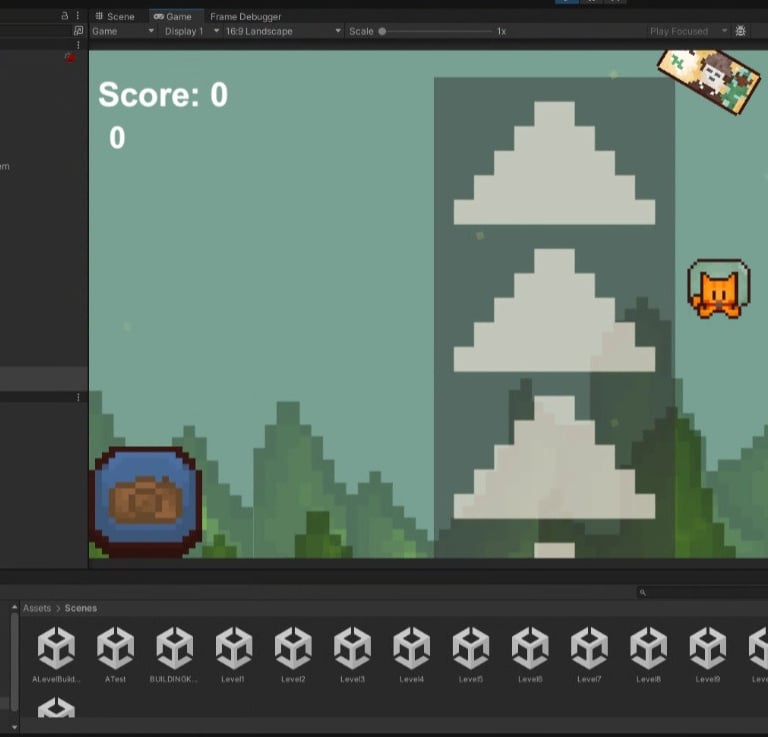Select the Level2 scene icon
The height and width of the screenshot is (737, 768).
click(x=293, y=647)
